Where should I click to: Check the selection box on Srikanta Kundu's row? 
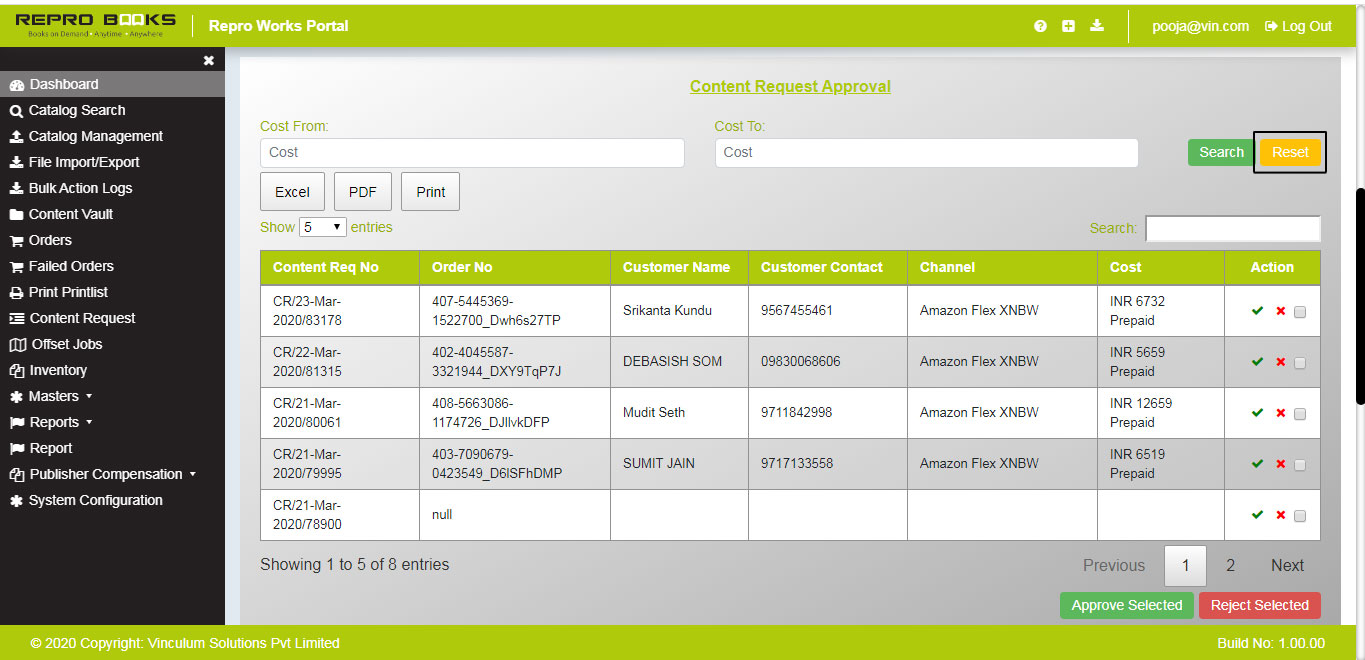[1299, 312]
